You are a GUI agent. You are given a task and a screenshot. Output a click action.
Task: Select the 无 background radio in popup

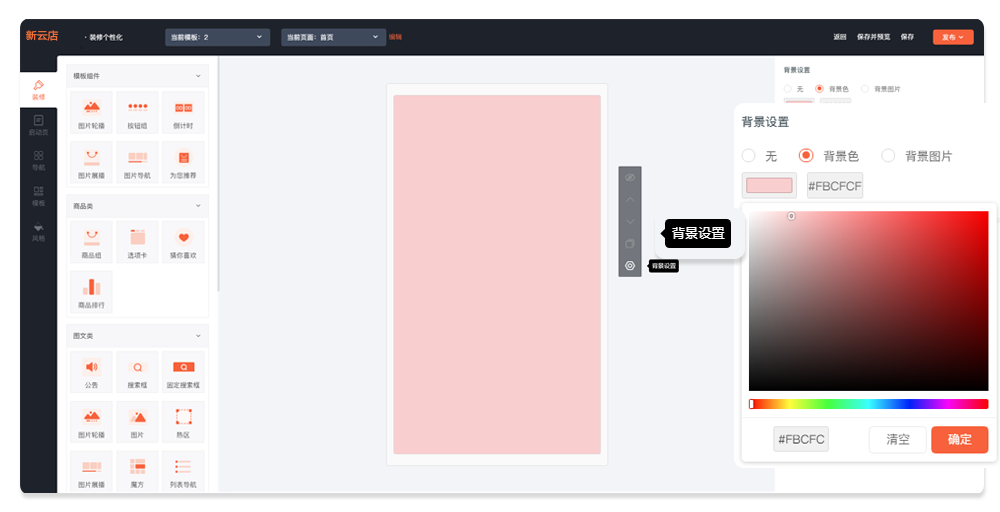coord(749,156)
